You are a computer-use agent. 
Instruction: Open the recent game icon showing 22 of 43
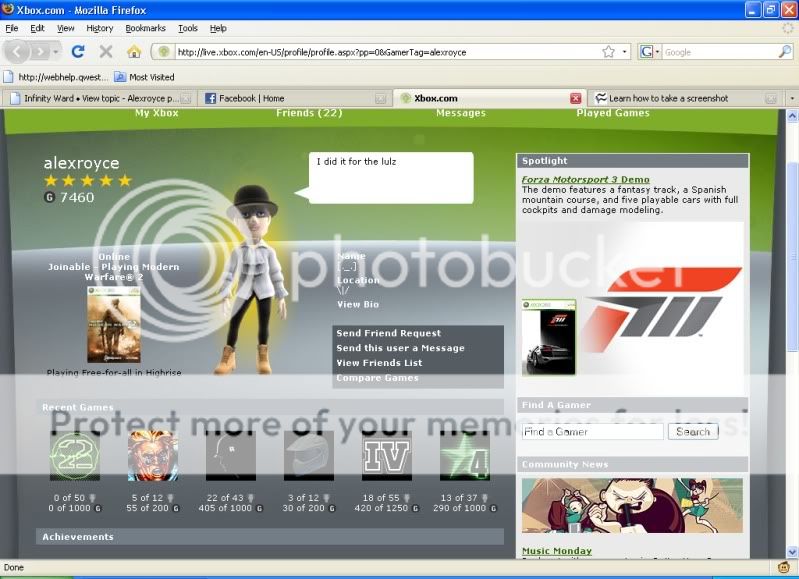[231, 456]
